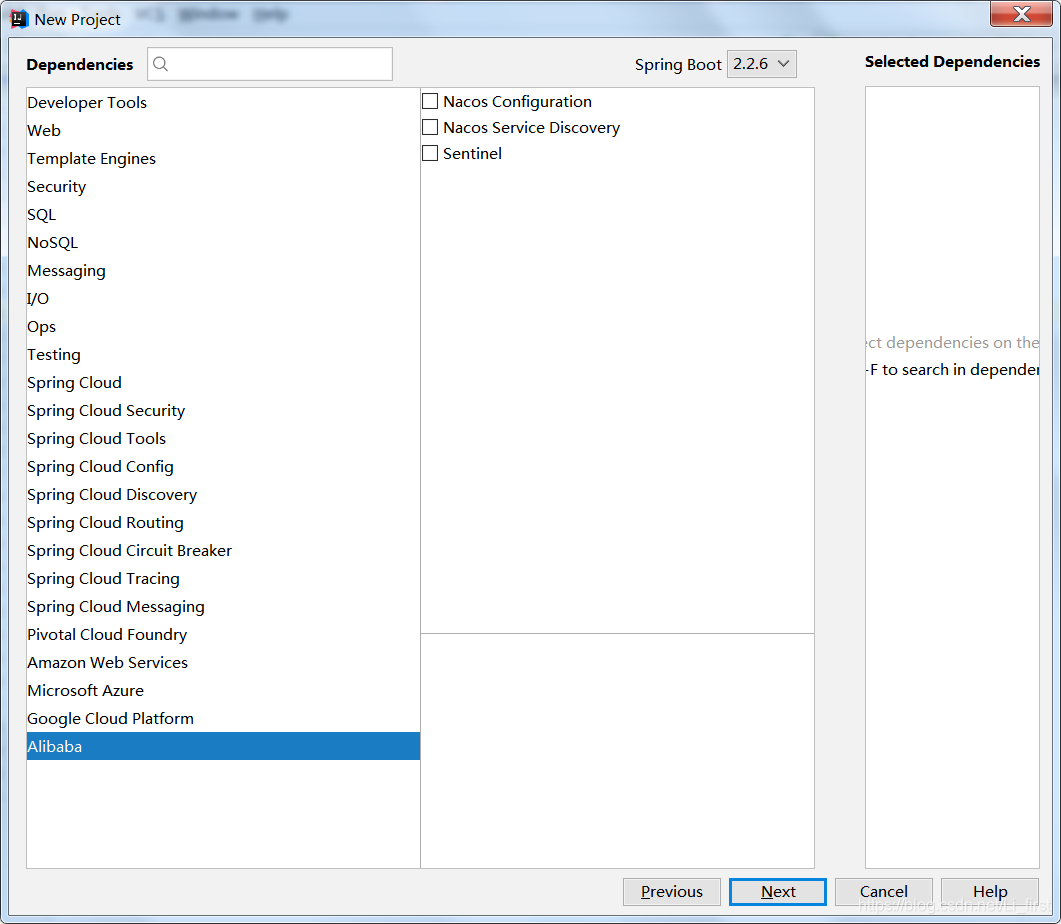This screenshot has height=924, width=1061.
Task: Select Spring Cloud Config category
Action: 223,467
